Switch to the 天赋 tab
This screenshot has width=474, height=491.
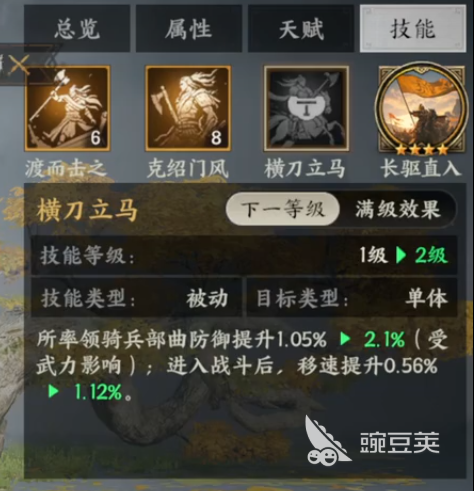(x=301, y=29)
